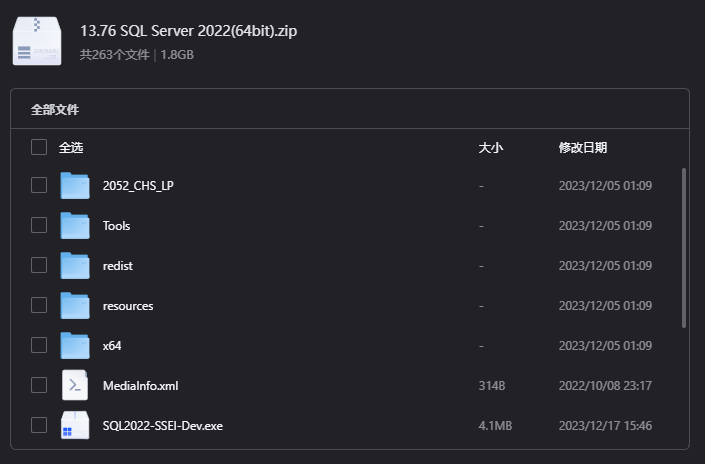Click the Tools folder icon
The height and width of the screenshot is (464, 705).
point(75,225)
